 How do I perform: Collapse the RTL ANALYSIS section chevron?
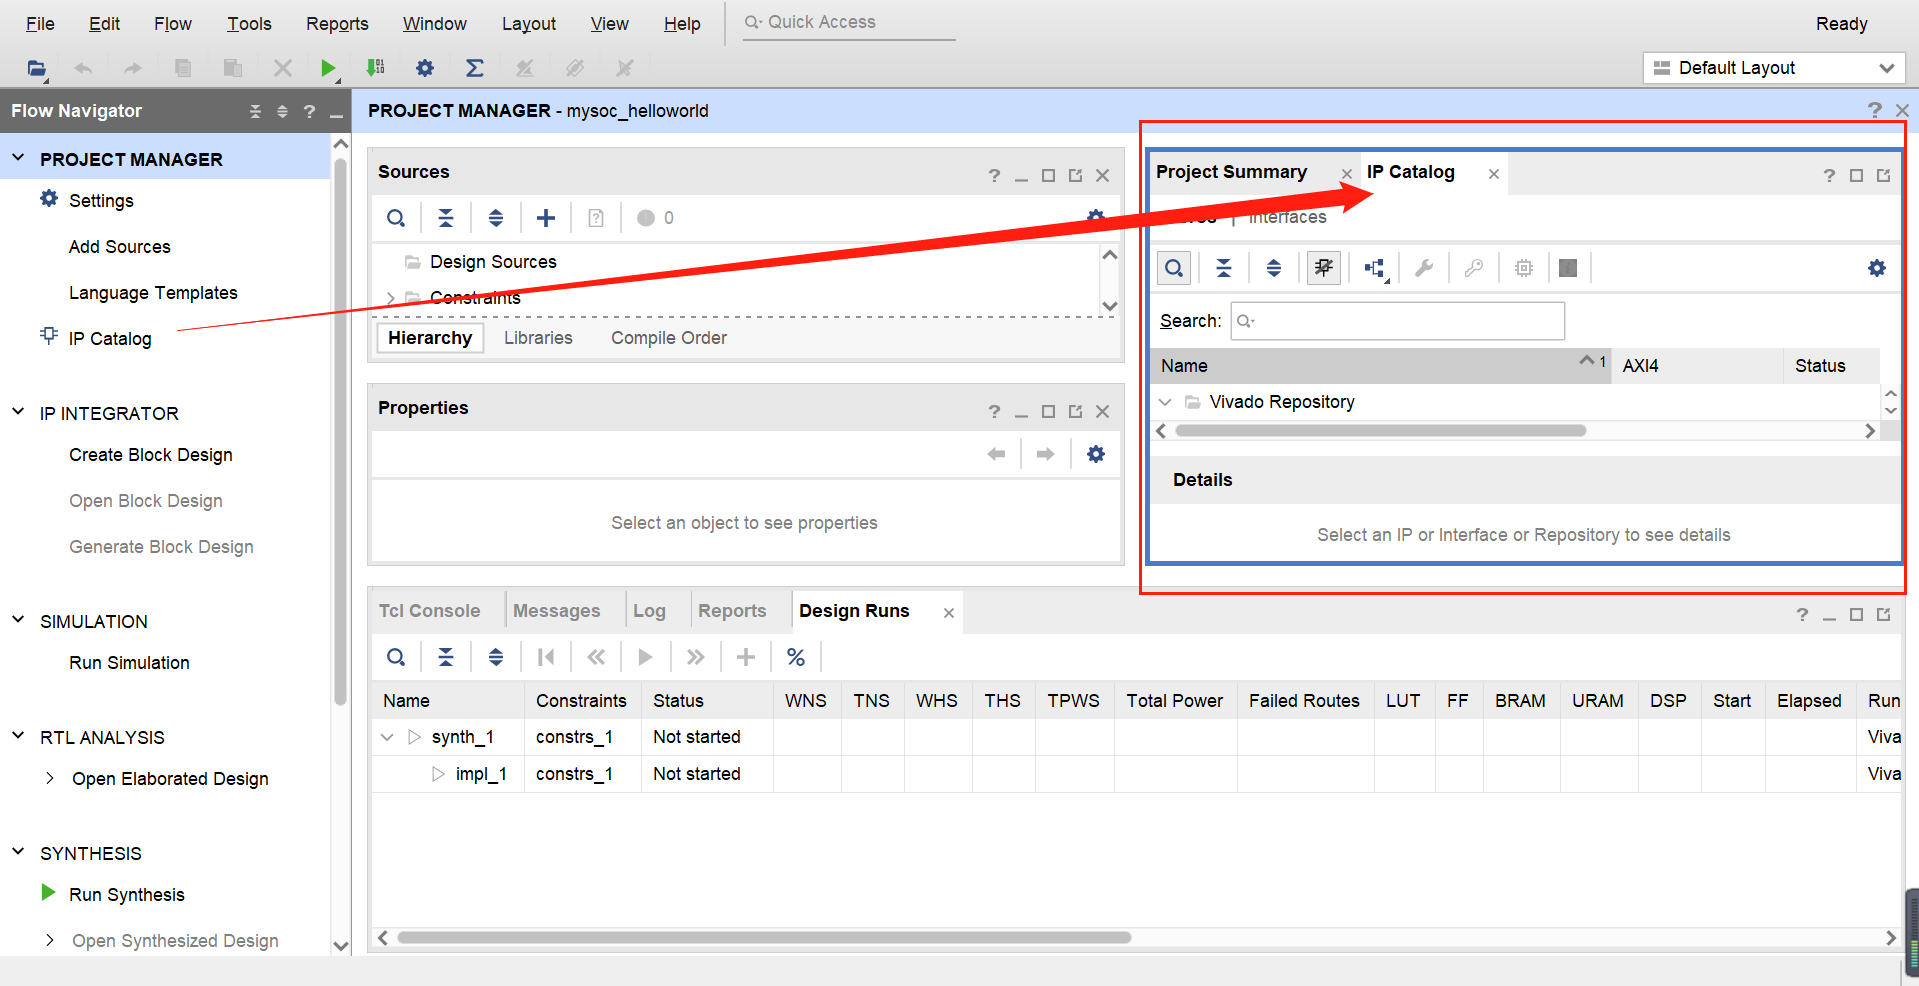coord(18,736)
